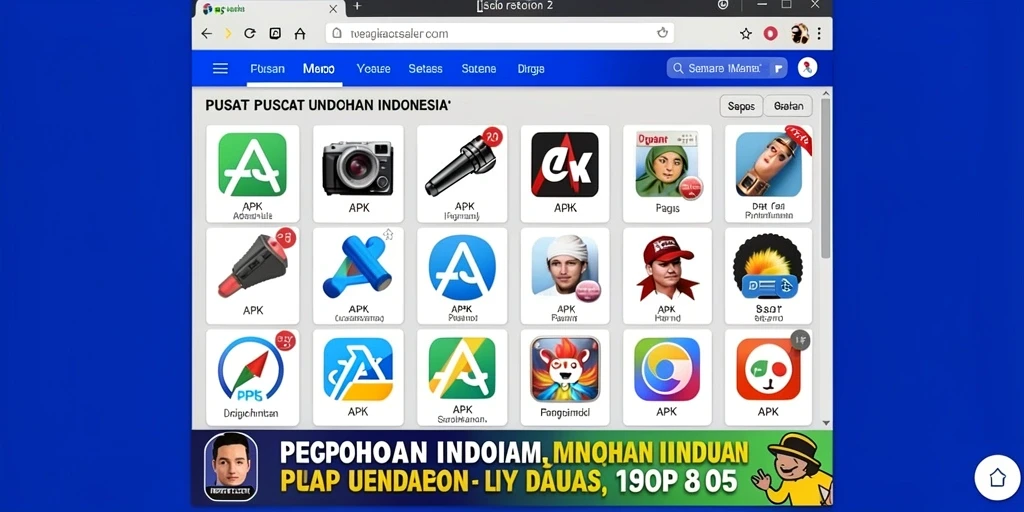
Task: Switch to the Satene tab
Action: tap(479, 69)
